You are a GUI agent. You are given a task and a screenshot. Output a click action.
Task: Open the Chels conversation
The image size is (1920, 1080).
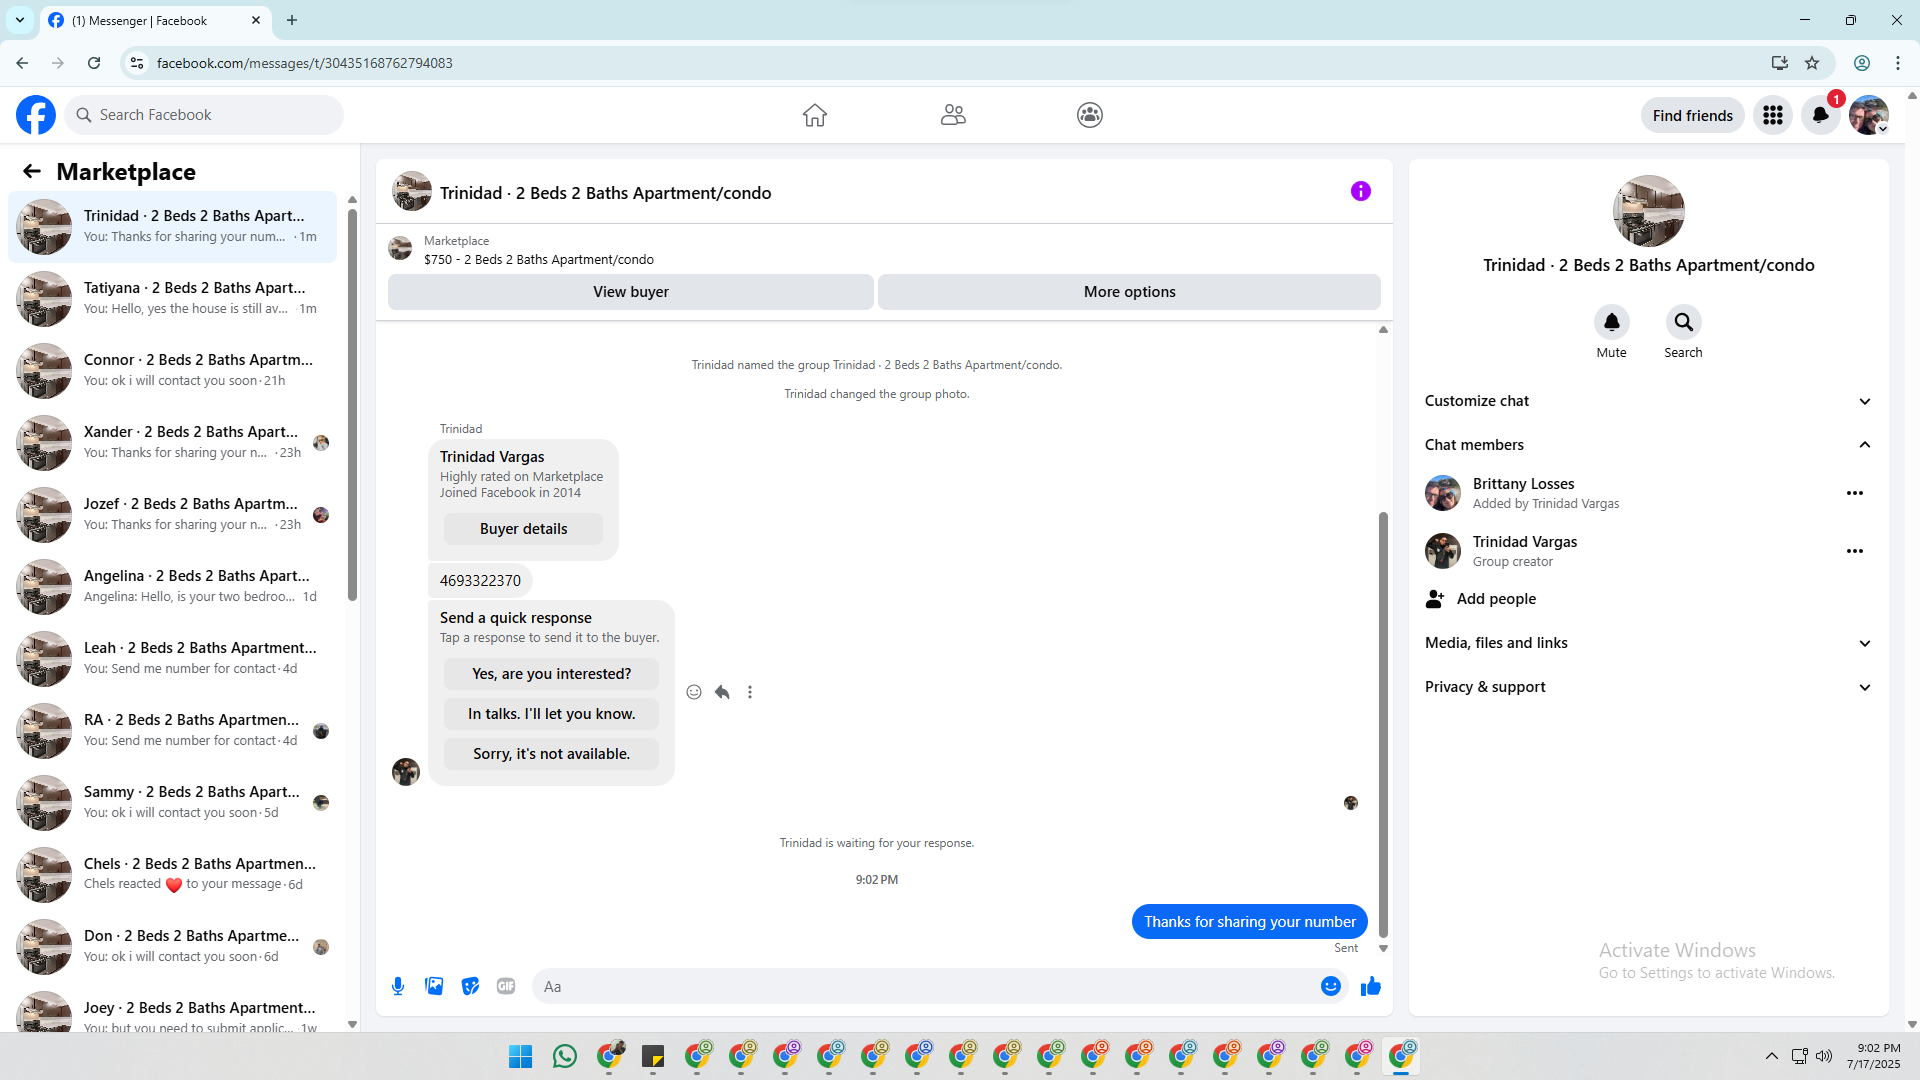[x=173, y=874]
